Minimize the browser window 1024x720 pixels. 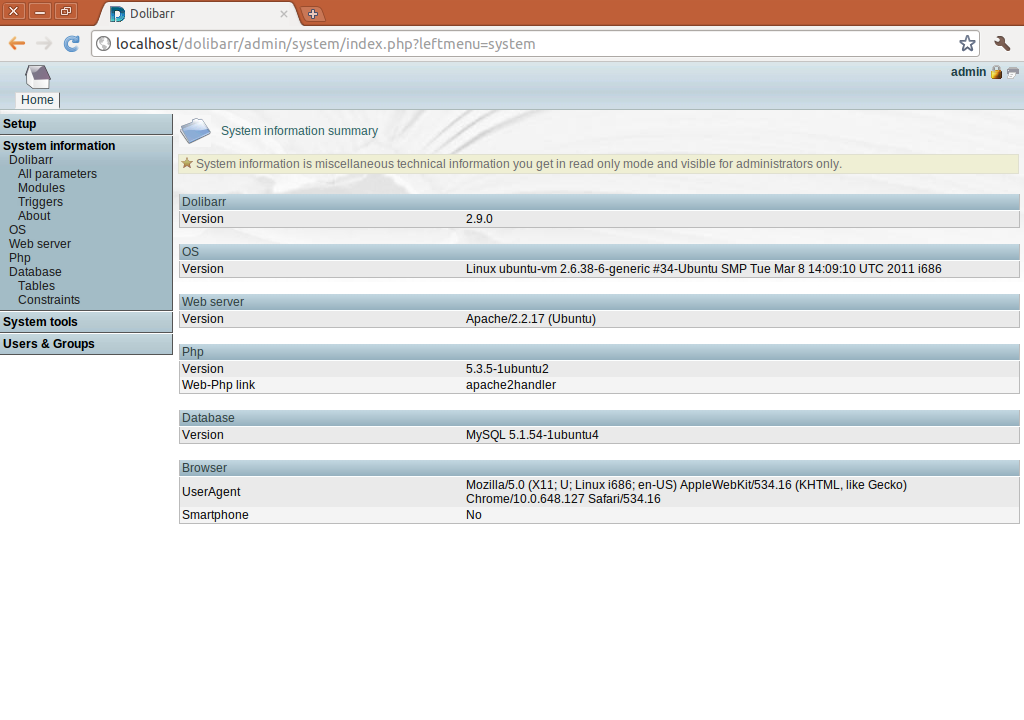[40, 11]
